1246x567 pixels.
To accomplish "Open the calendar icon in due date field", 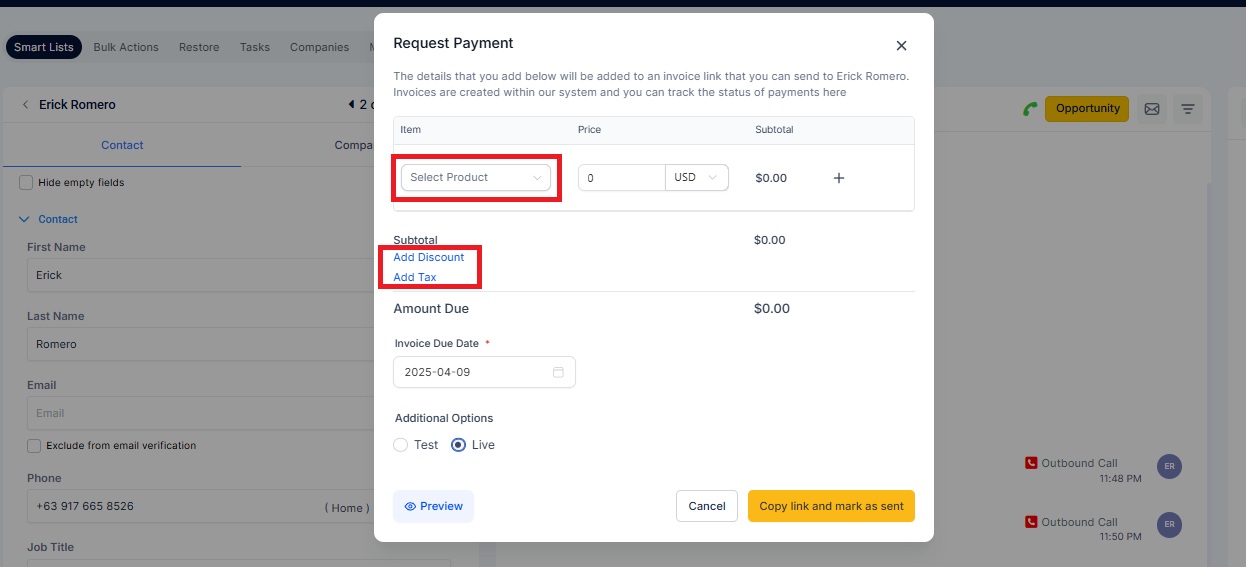I will tap(558, 372).
